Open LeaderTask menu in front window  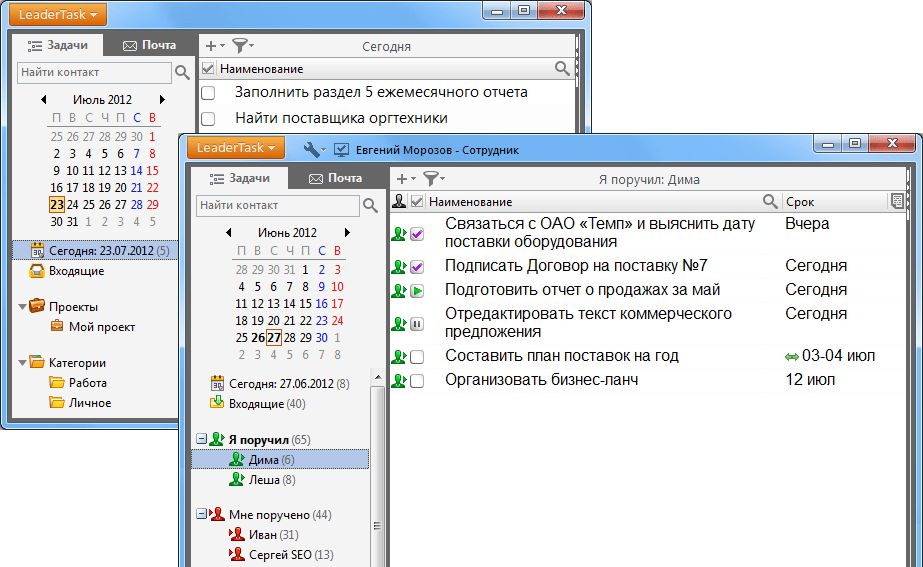click(x=235, y=147)
